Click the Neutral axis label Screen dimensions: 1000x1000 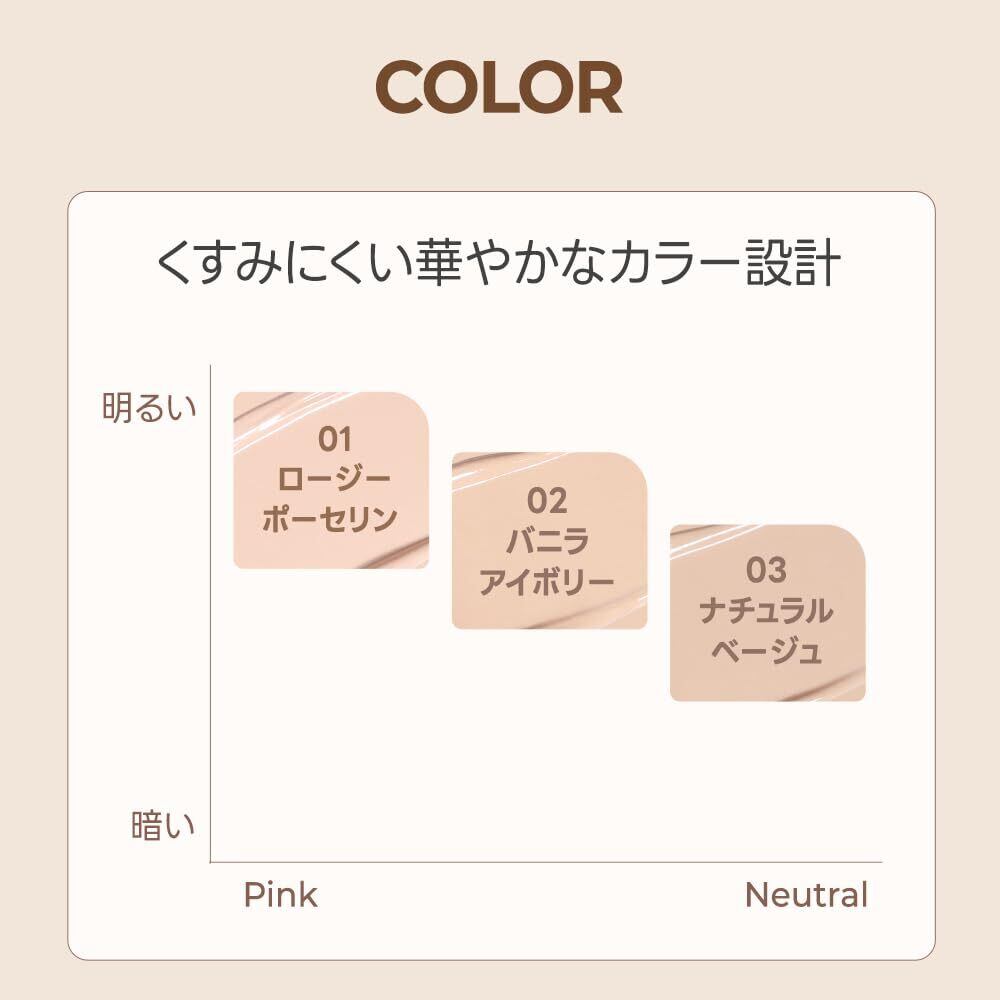[x=806, y=894]
